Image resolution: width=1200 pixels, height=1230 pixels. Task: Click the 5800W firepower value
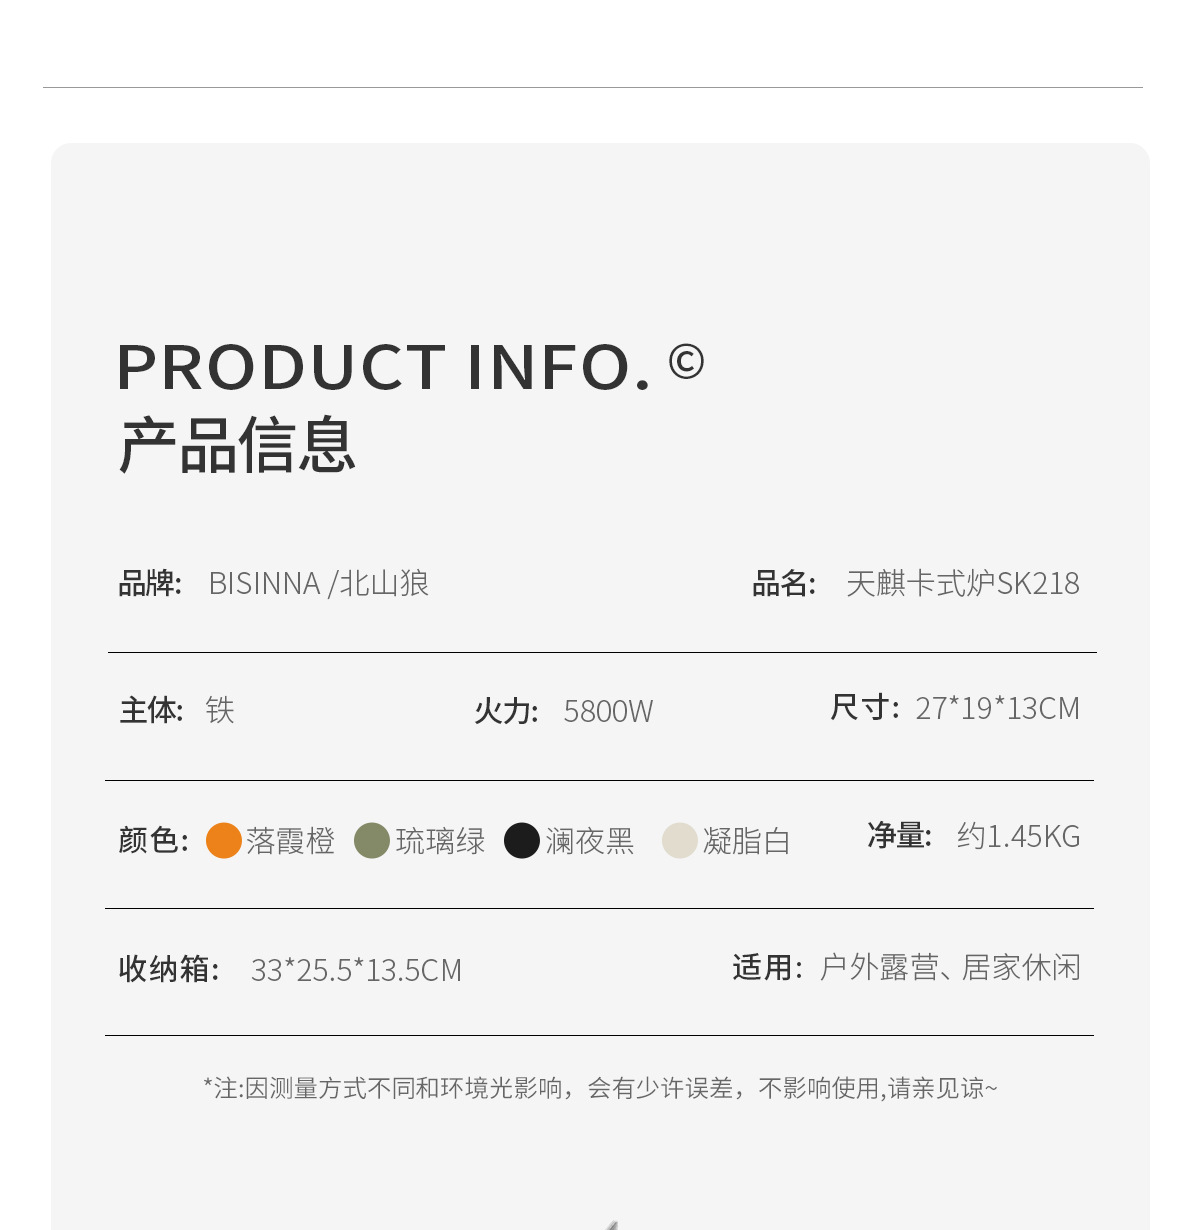[608, 711]
